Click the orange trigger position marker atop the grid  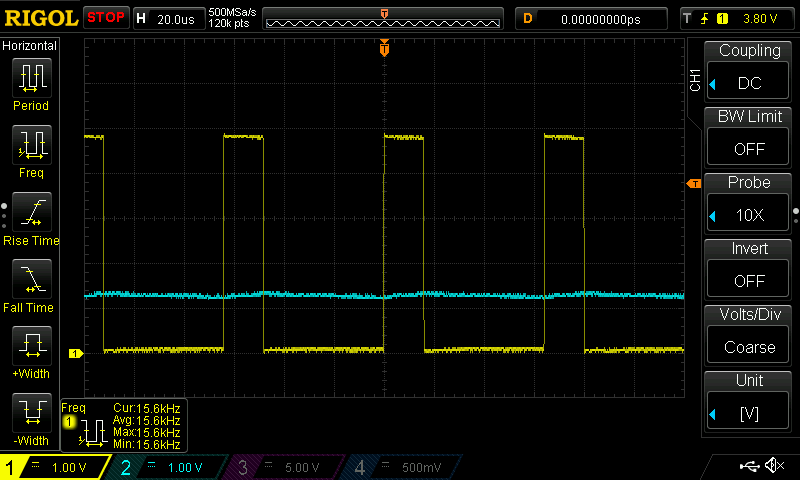(384, 48)
